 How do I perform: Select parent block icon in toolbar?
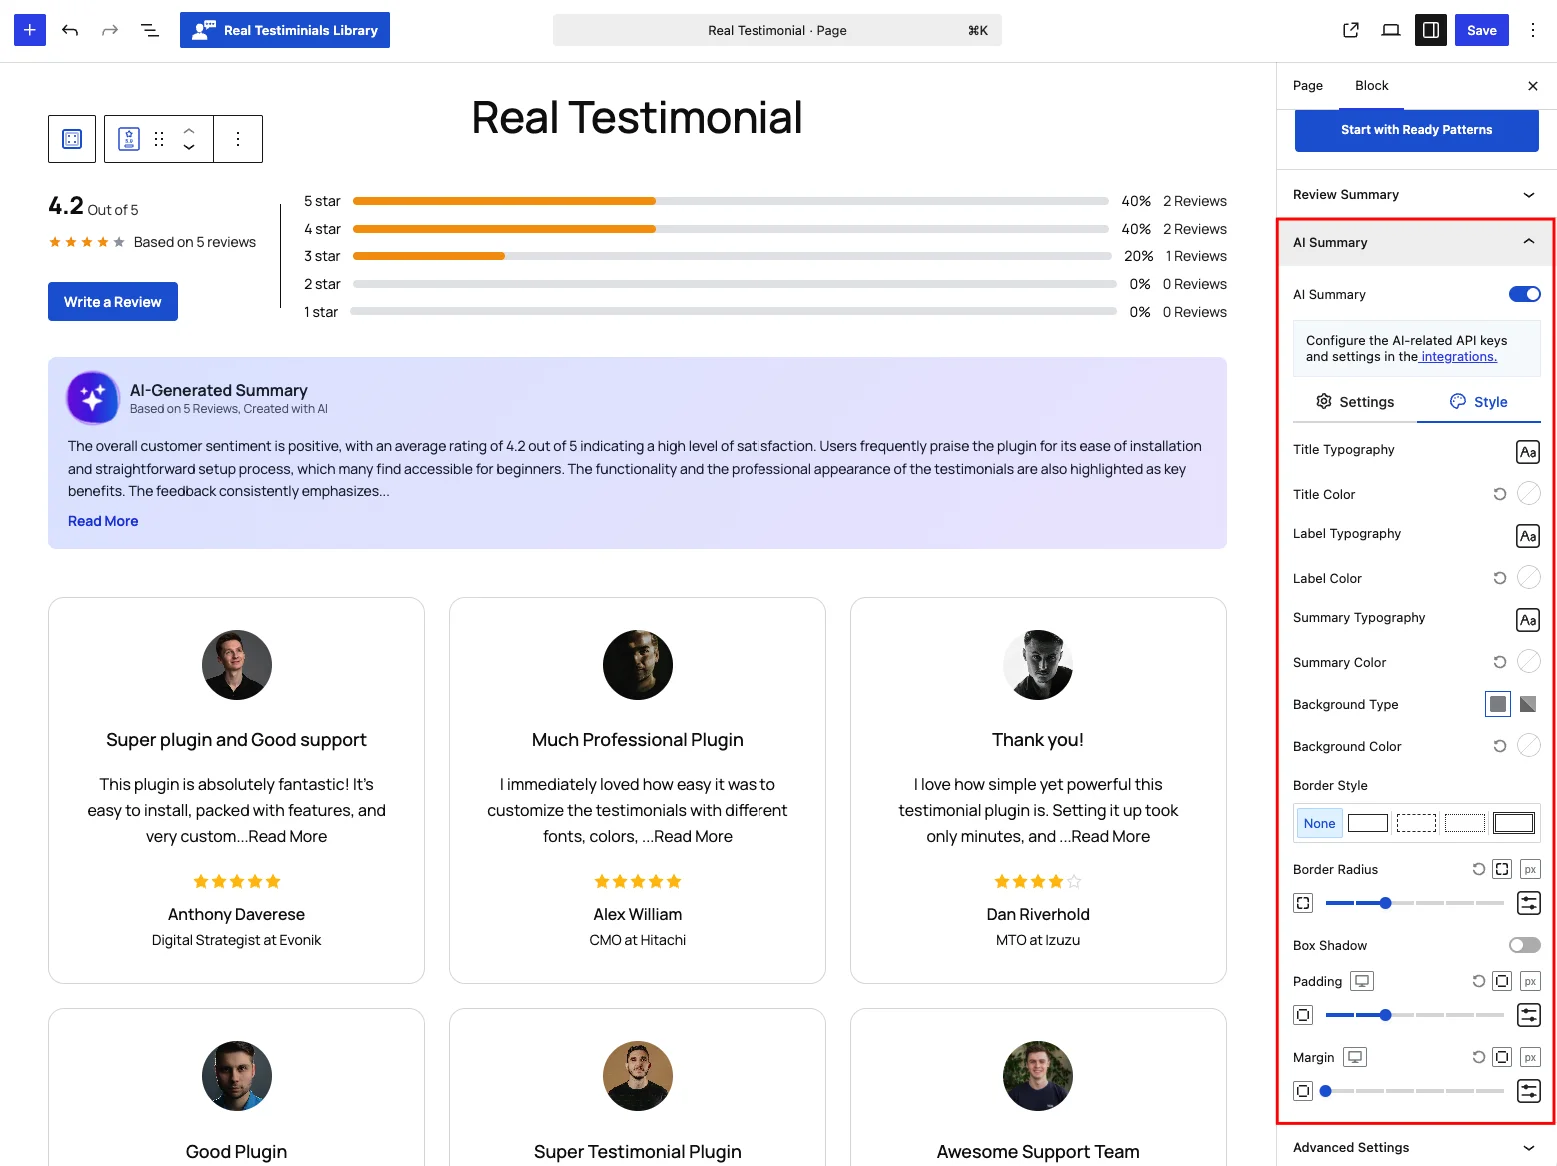[72, 139]
